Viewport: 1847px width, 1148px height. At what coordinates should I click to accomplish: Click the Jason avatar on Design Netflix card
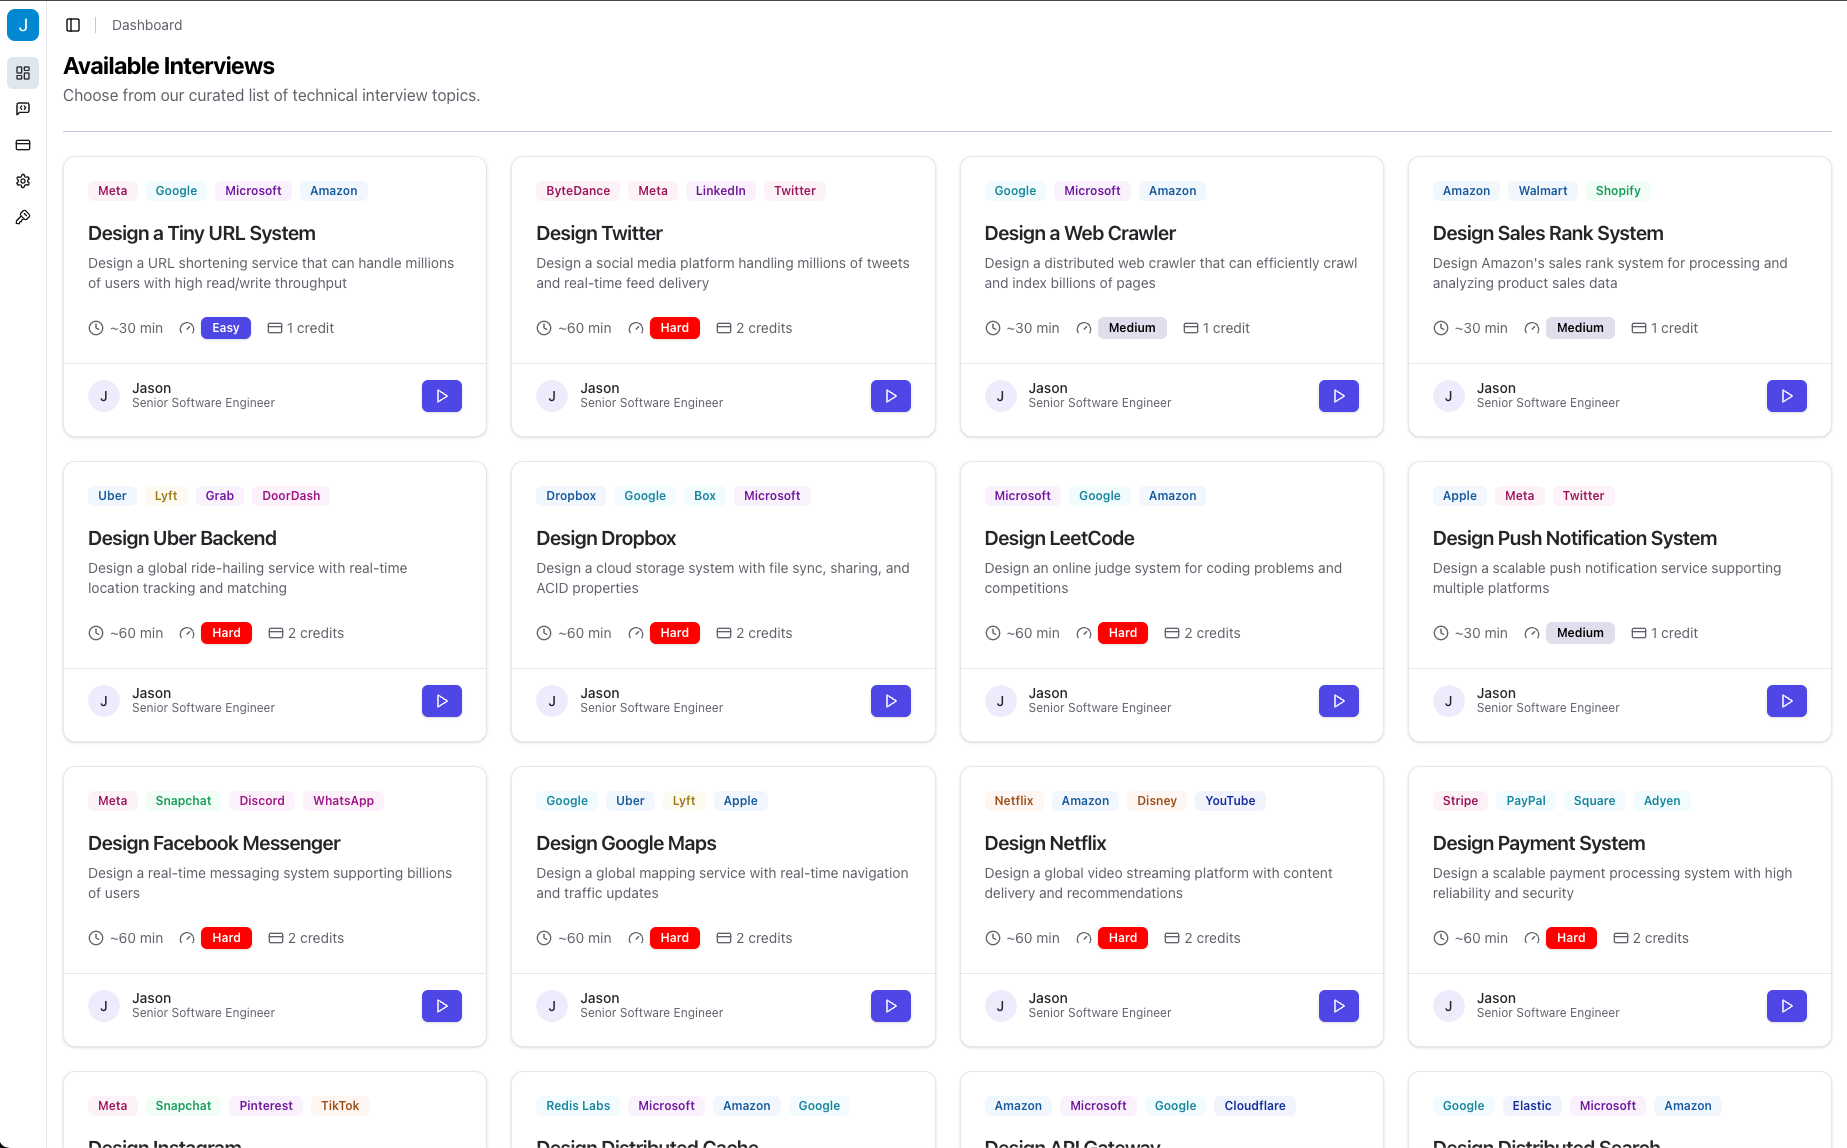pyautogui.click(x=1000, y=1006)
